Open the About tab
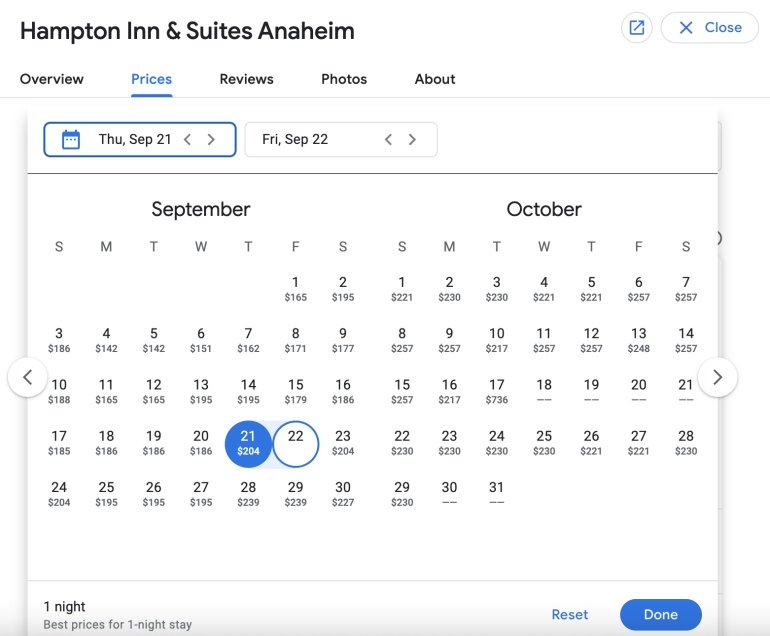 click(x=435, y=79)
